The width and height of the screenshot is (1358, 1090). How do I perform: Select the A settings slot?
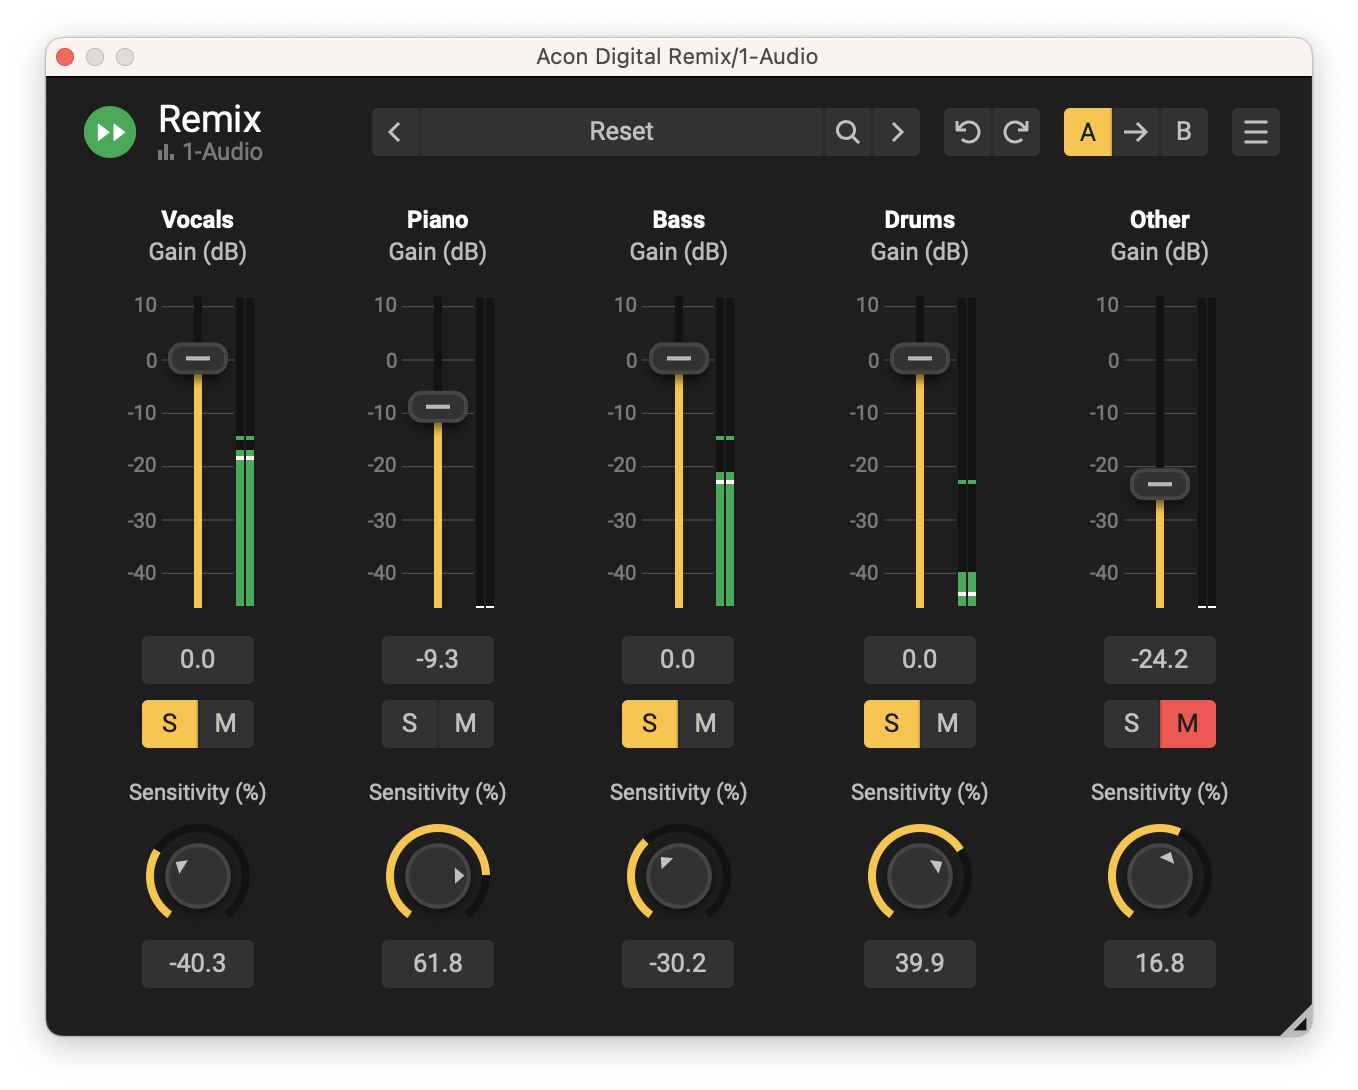click(1087, 132)
